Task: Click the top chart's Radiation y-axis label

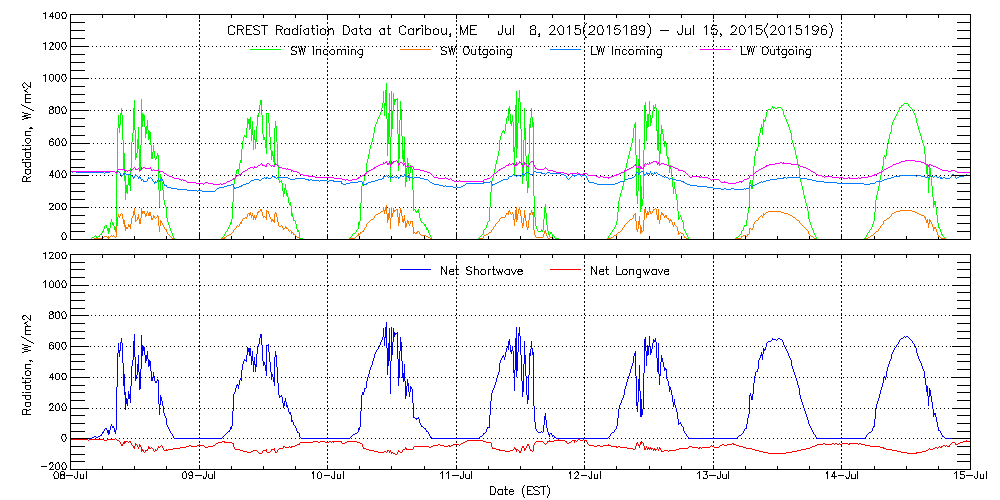Action: click(28, 128)
